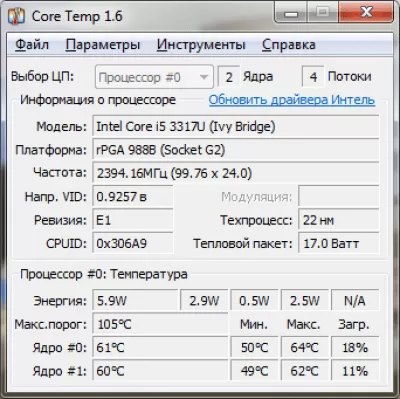Open the Инструменты menu

(201, 45)
